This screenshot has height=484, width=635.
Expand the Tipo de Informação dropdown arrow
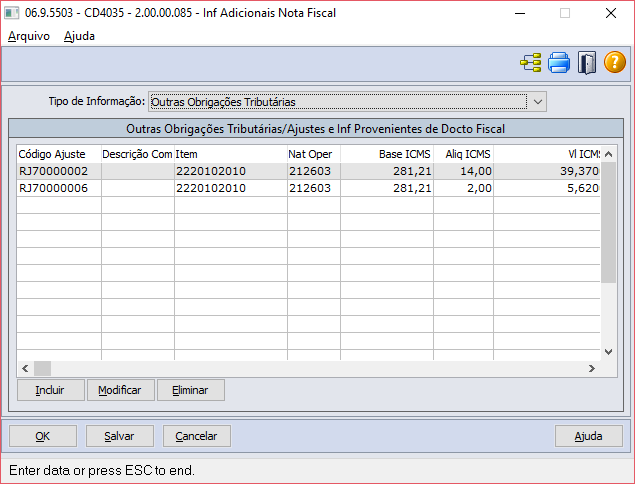tap(537, 102)
